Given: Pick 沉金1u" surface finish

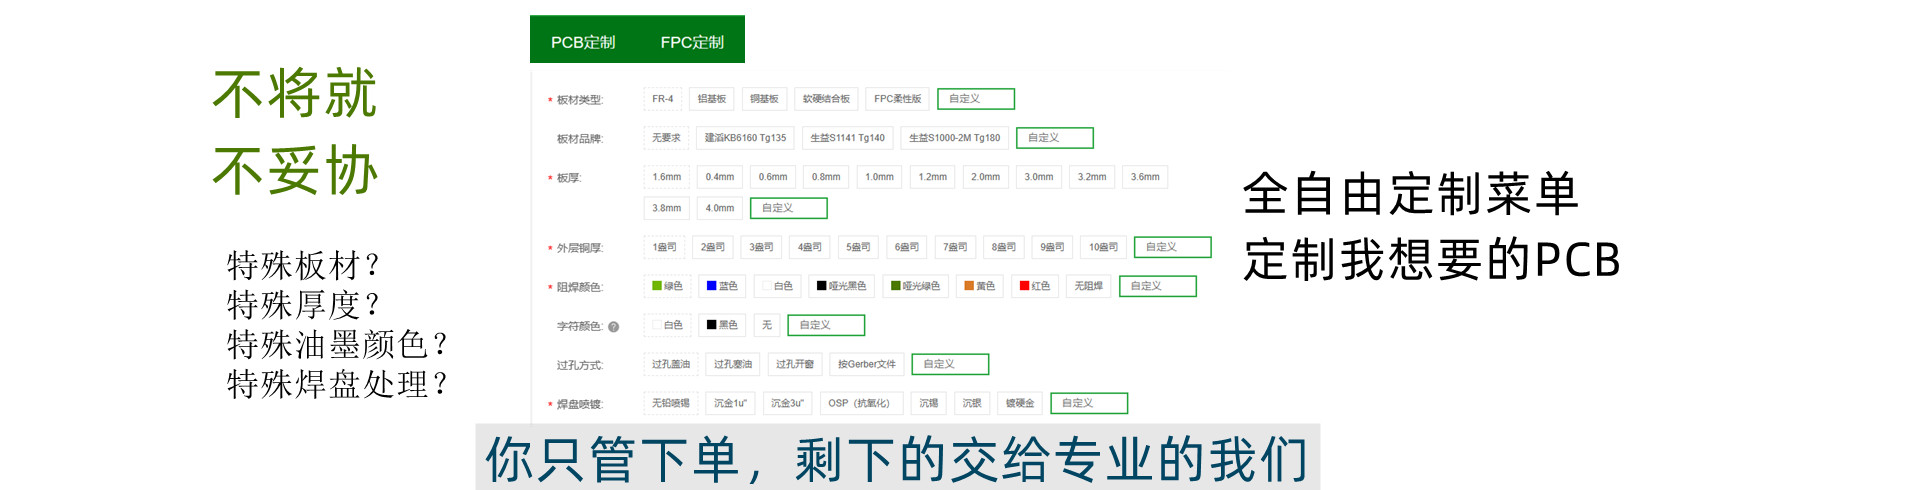Looking at the screenshot, I should click(730, 403).
